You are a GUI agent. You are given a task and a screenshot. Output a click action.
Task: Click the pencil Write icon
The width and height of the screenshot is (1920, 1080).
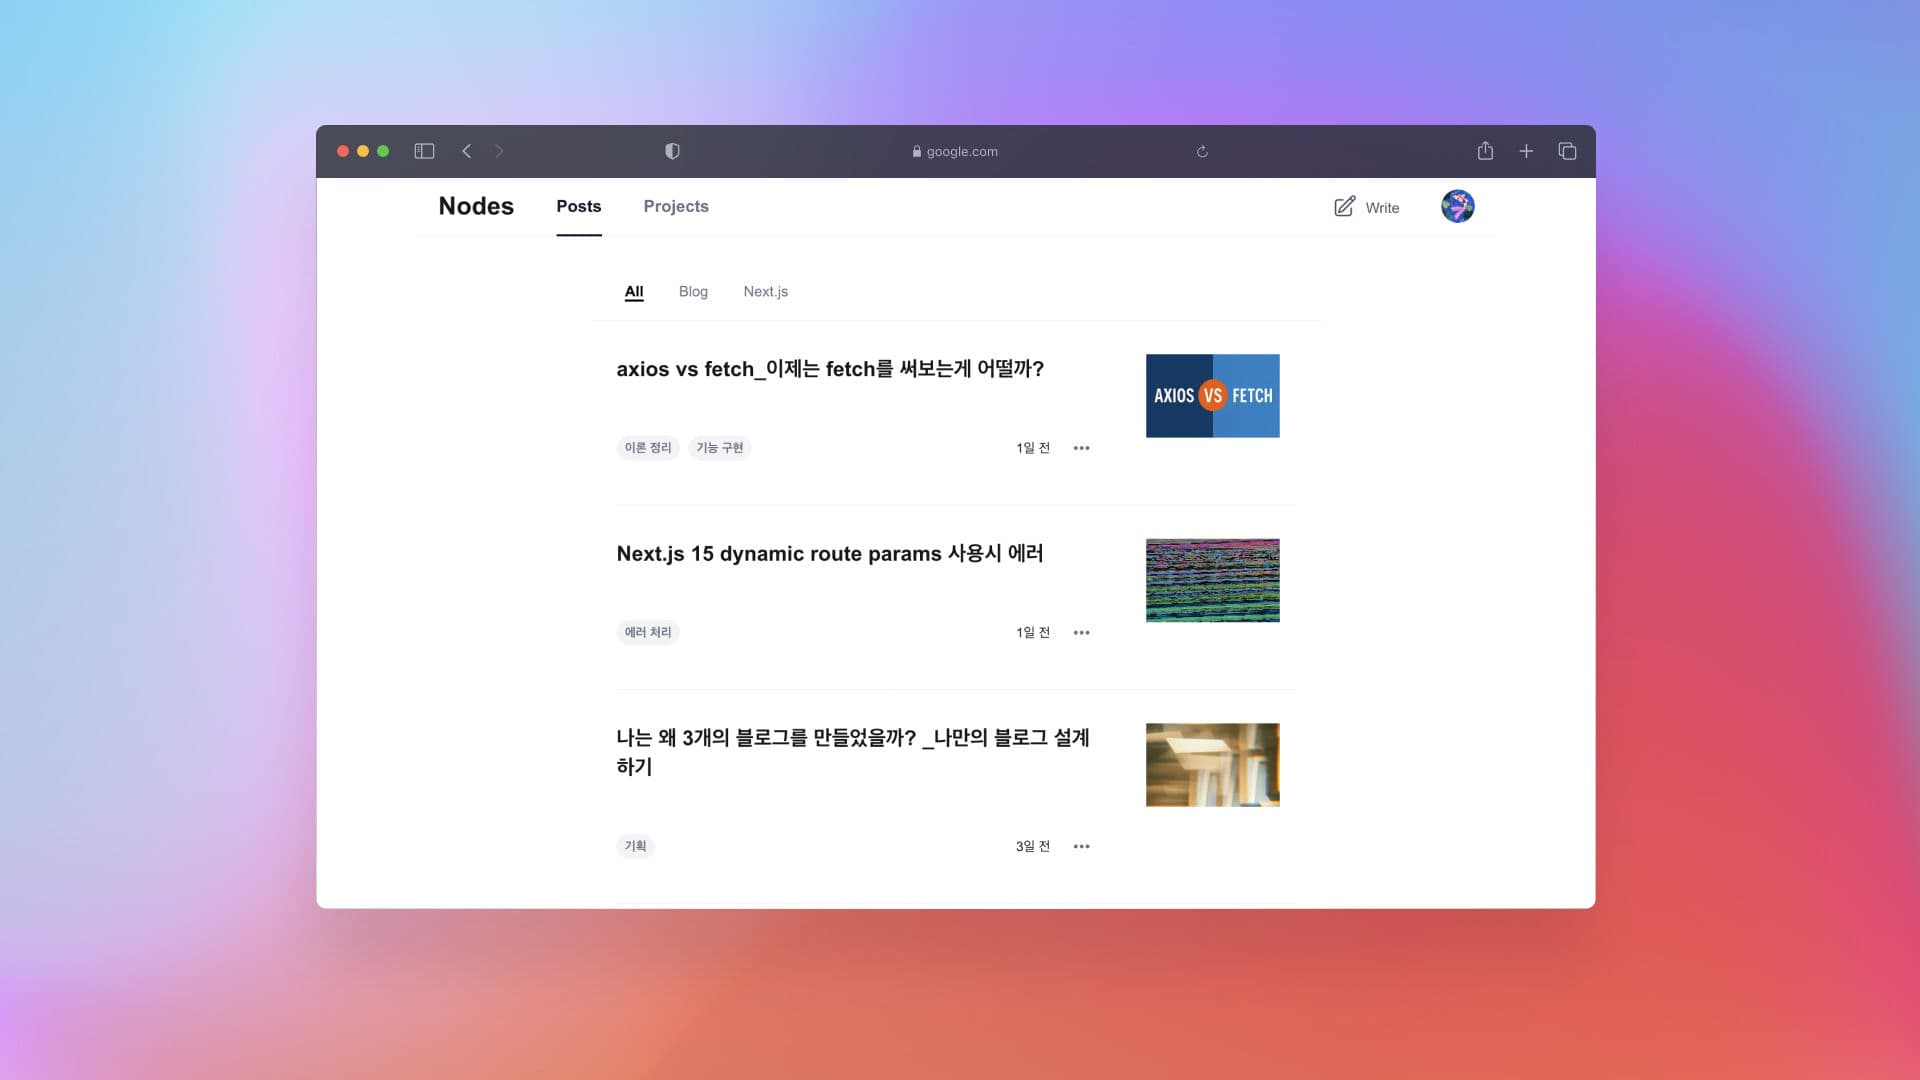tap(1344, 206)
